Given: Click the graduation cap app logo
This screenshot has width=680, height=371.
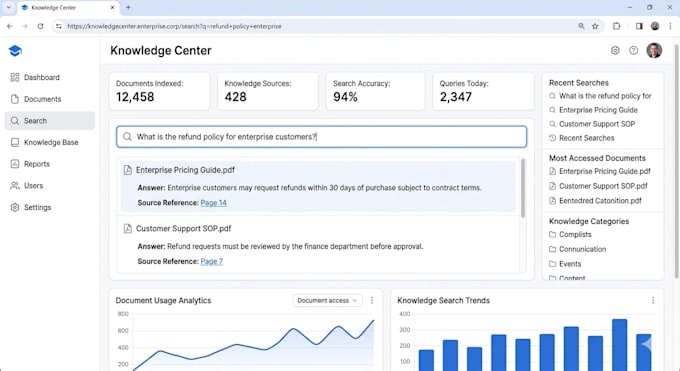Looking at the screenshot, I should pyautogui.click(x=15, y=51).
